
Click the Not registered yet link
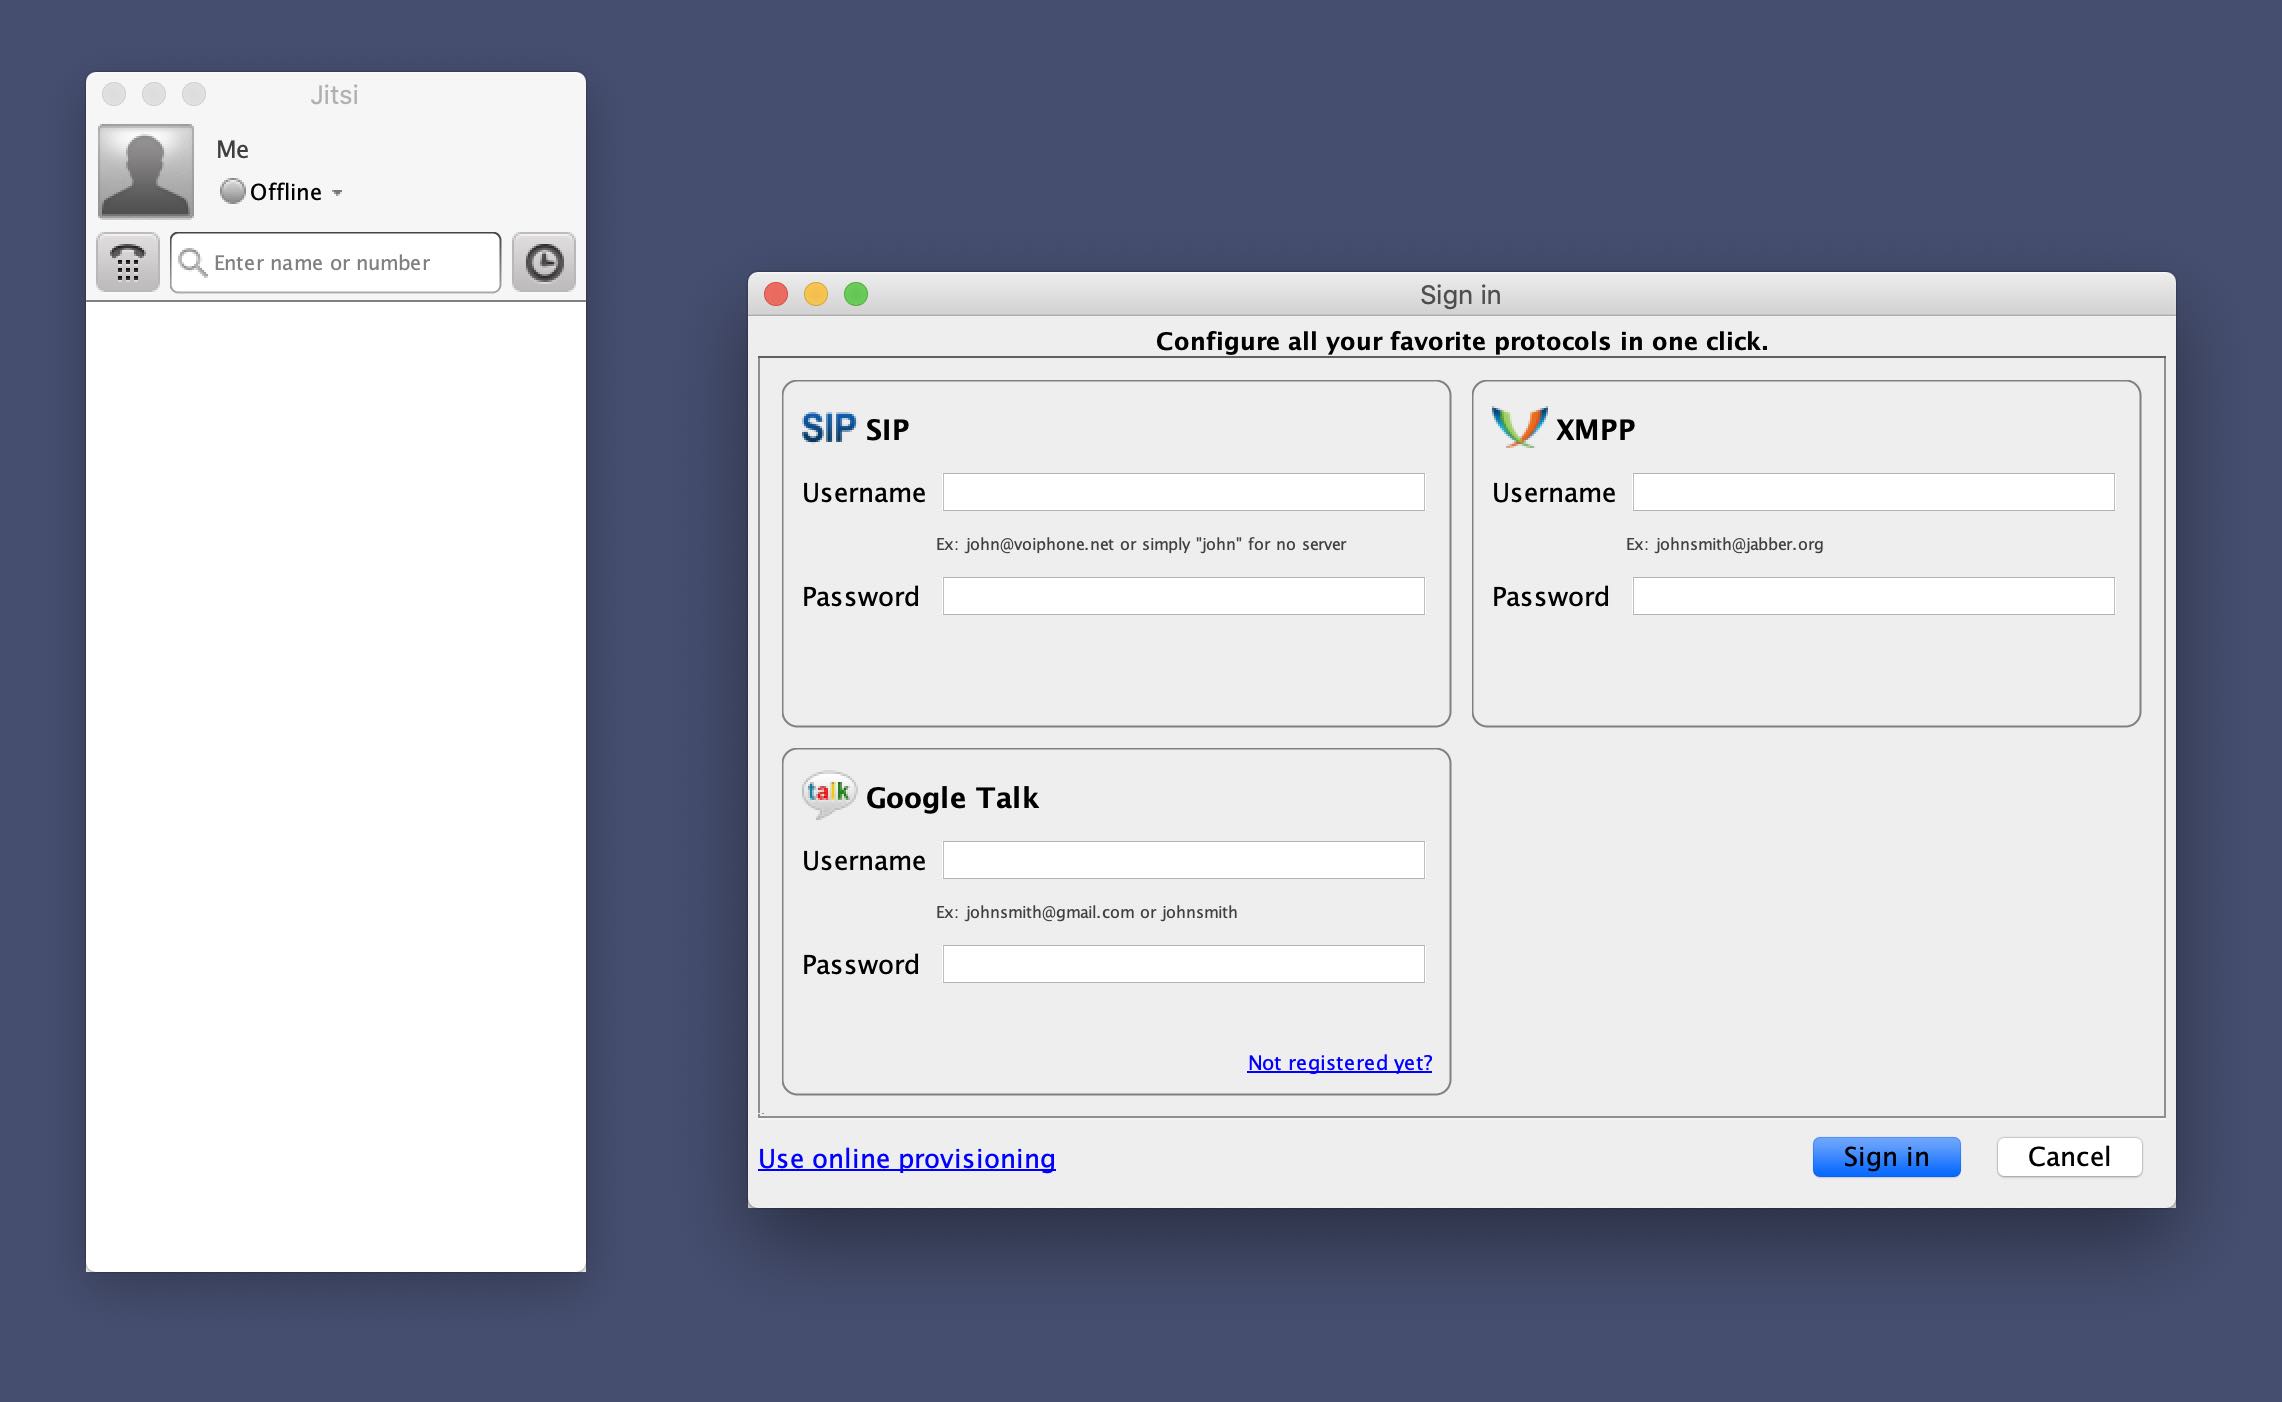click(1338, 1061)
